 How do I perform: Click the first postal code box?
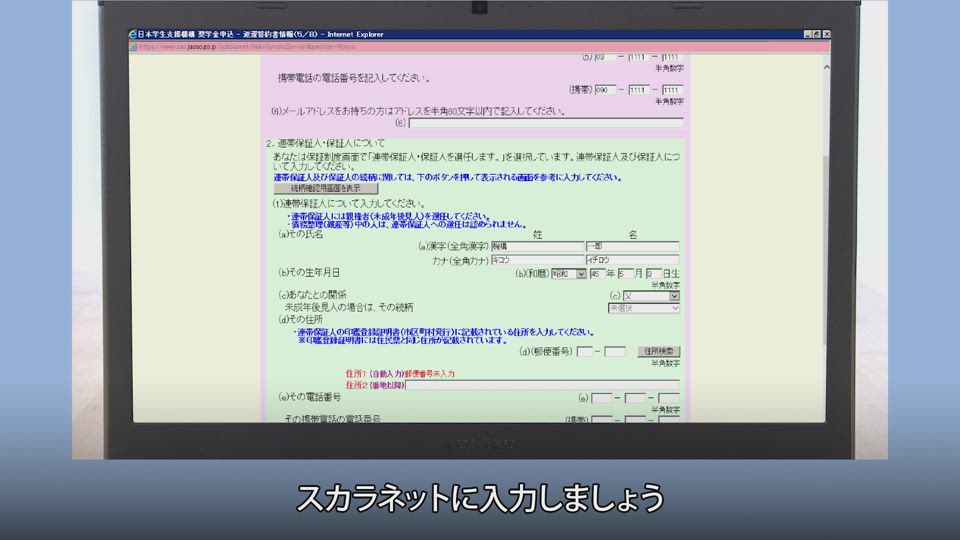click(586, 351)
